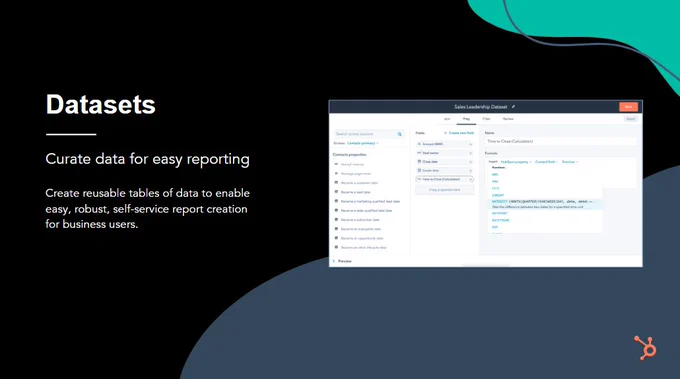The image size is (680, 379).
Task: Open the HubSpot property insert dropdown
Action: (516, 162)
